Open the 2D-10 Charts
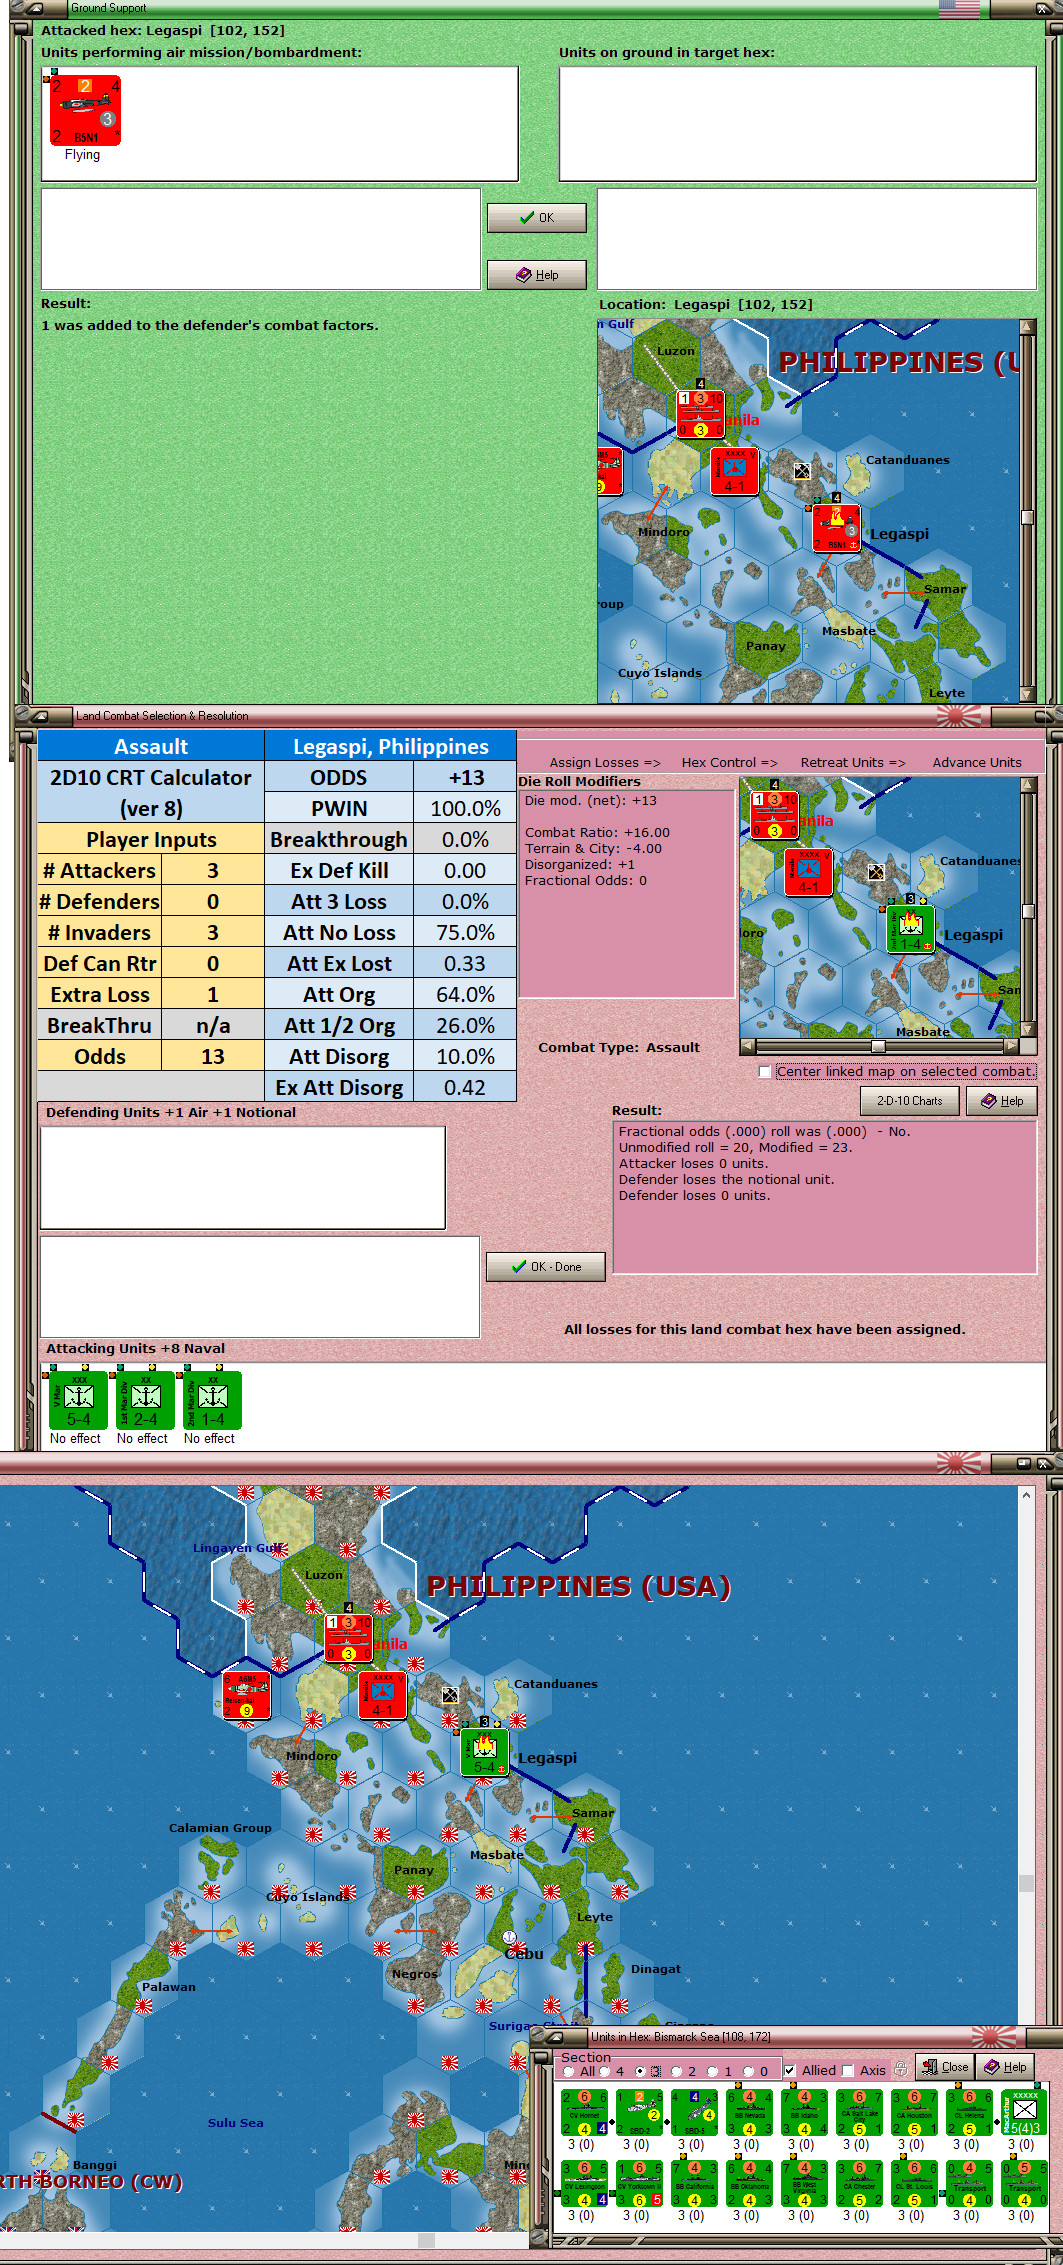 [909, 1101]
